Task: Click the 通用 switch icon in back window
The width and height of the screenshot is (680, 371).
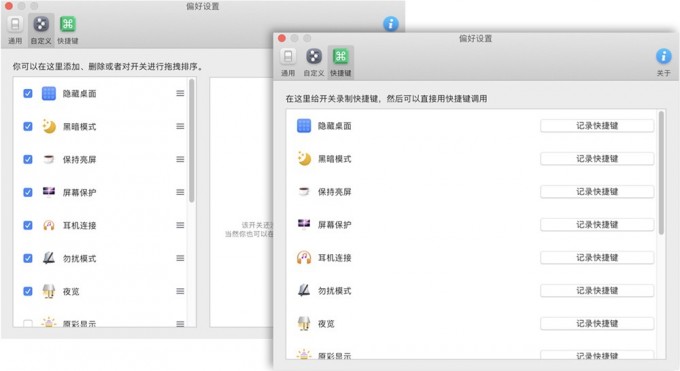Action: coord(15,24)
